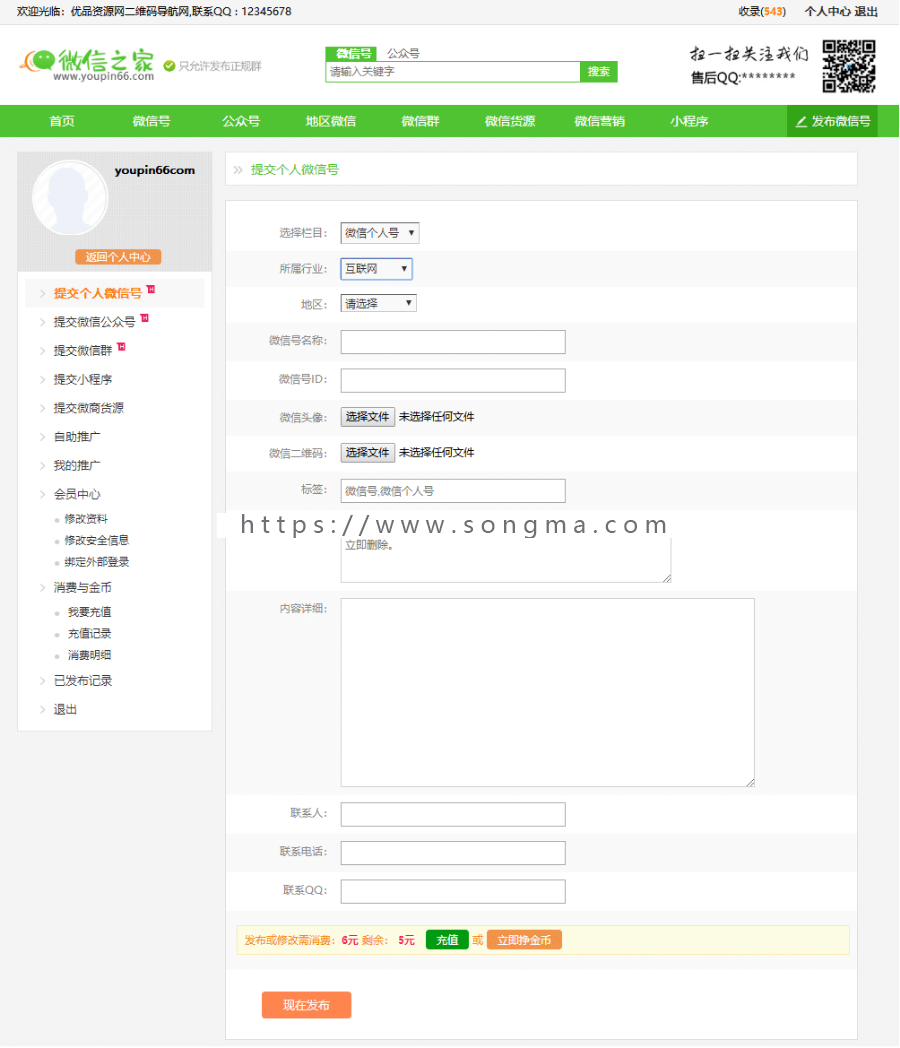Viewport: 900px width, 1048px height.
Task: Click 选择文件 for 微信头像
Action: pyautogui.click(x=367, y=416)
